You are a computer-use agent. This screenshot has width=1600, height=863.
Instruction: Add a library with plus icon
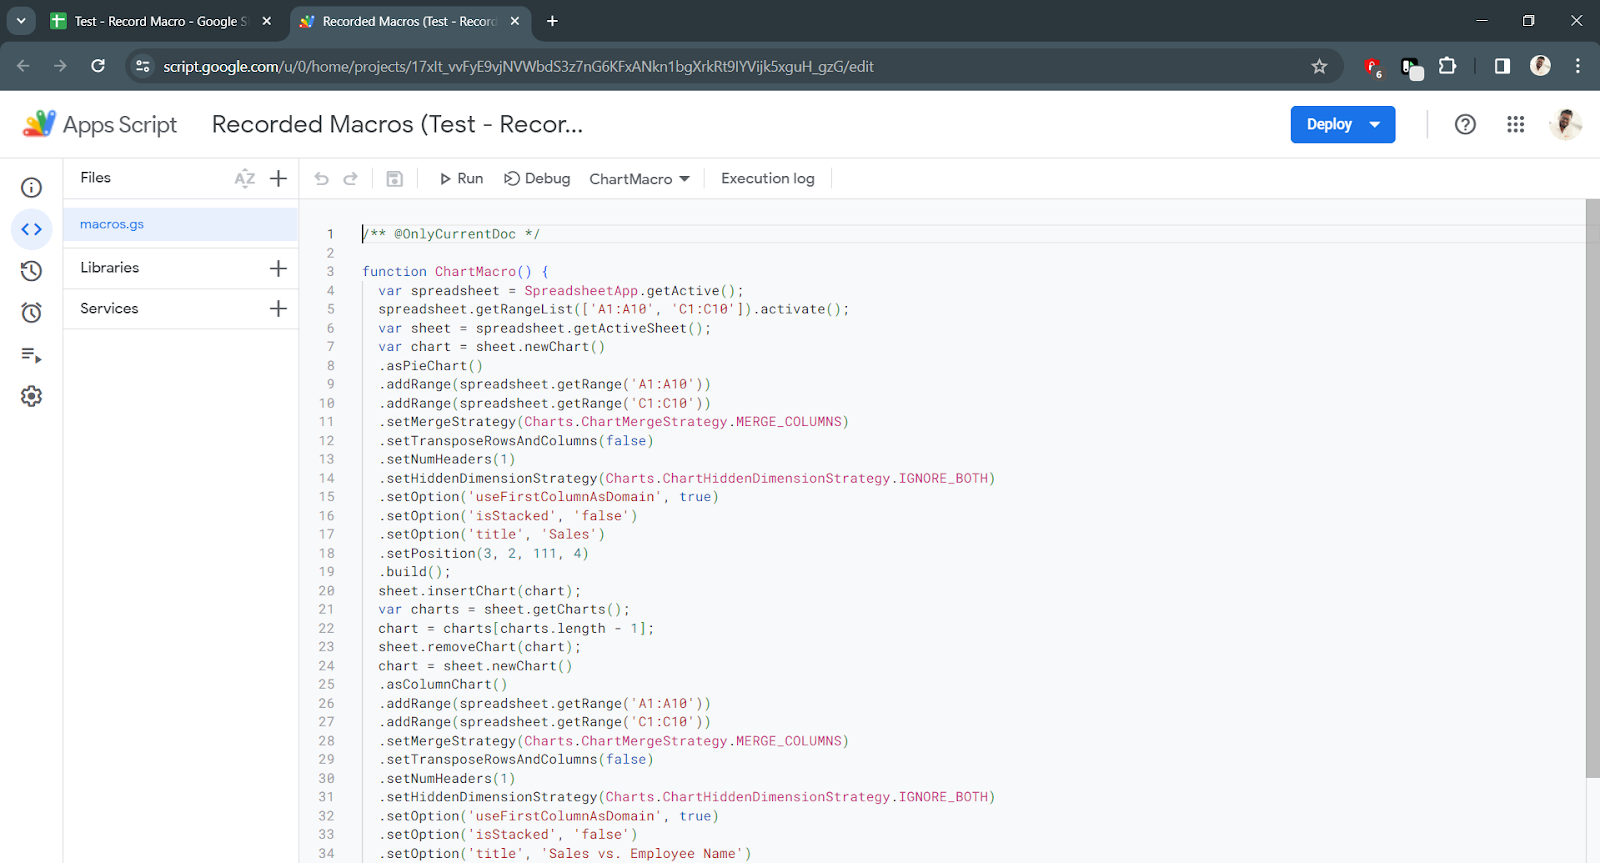pyautogui.click(x=279, y=268)
